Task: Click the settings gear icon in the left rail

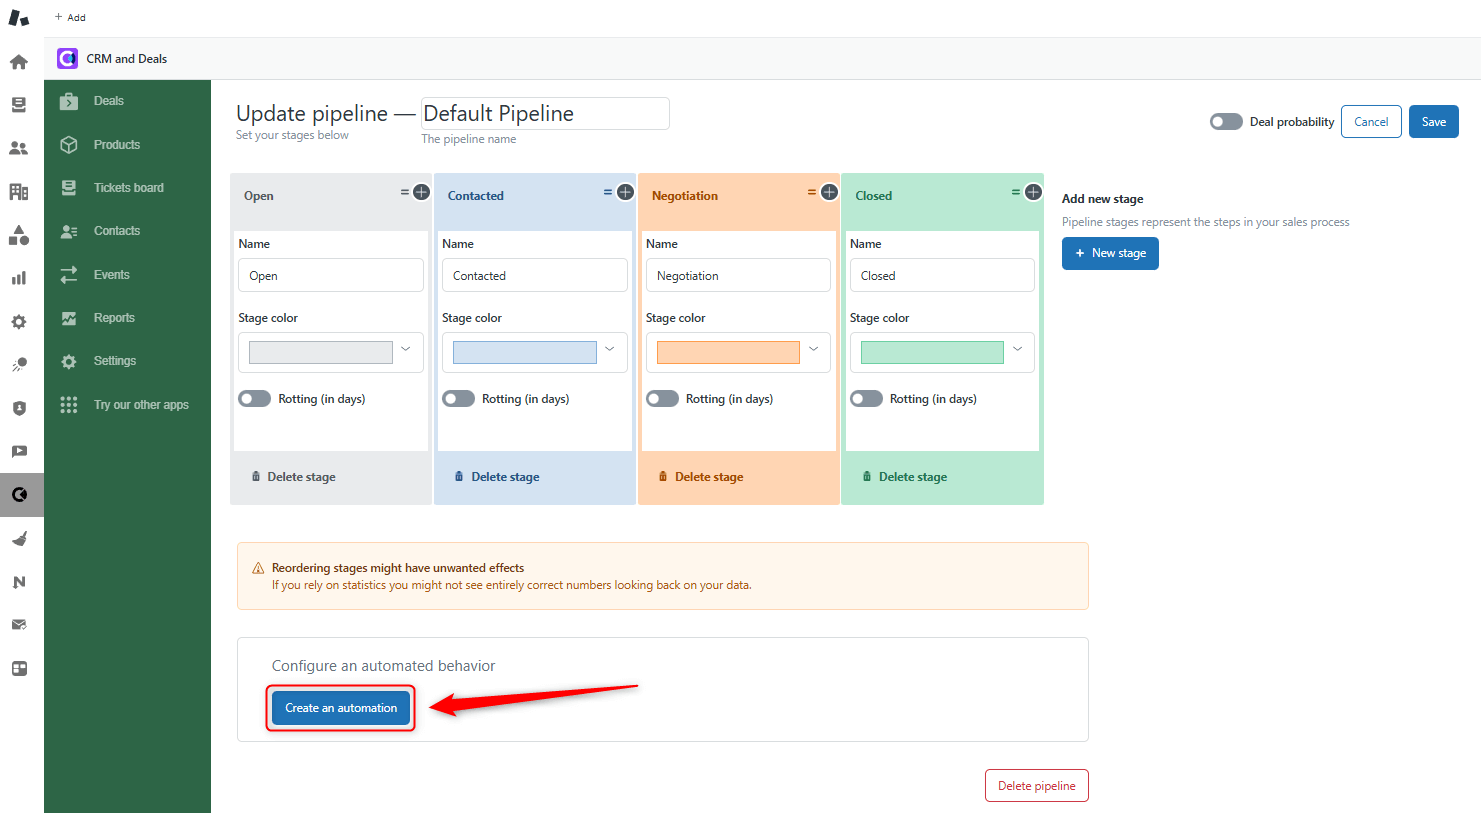Action: (18, 322)
